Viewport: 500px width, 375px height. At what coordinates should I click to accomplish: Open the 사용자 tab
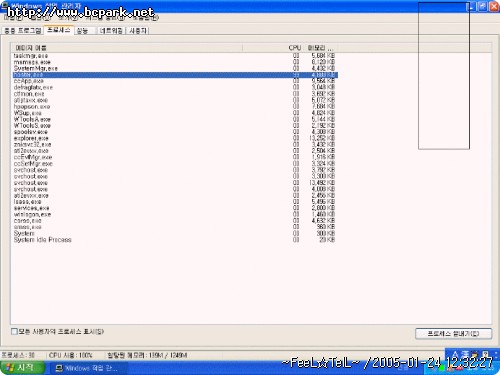(x=138, y=31)
